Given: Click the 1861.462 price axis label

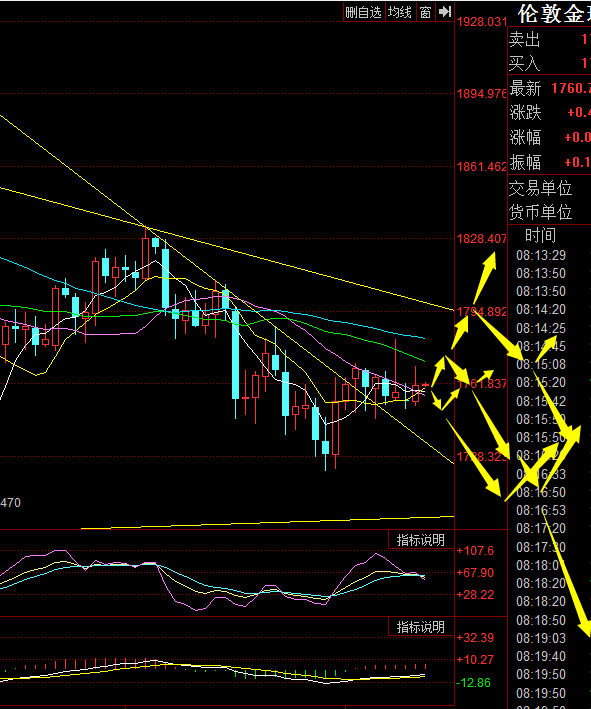Looking at the screenshot, I should point(482,167).
